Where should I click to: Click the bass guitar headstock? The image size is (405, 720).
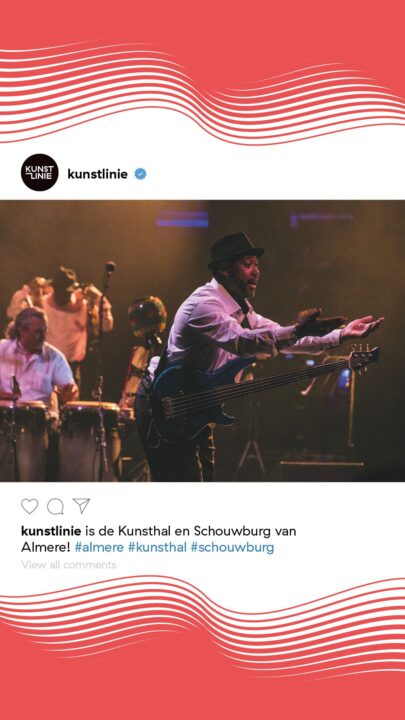point(365,354)
